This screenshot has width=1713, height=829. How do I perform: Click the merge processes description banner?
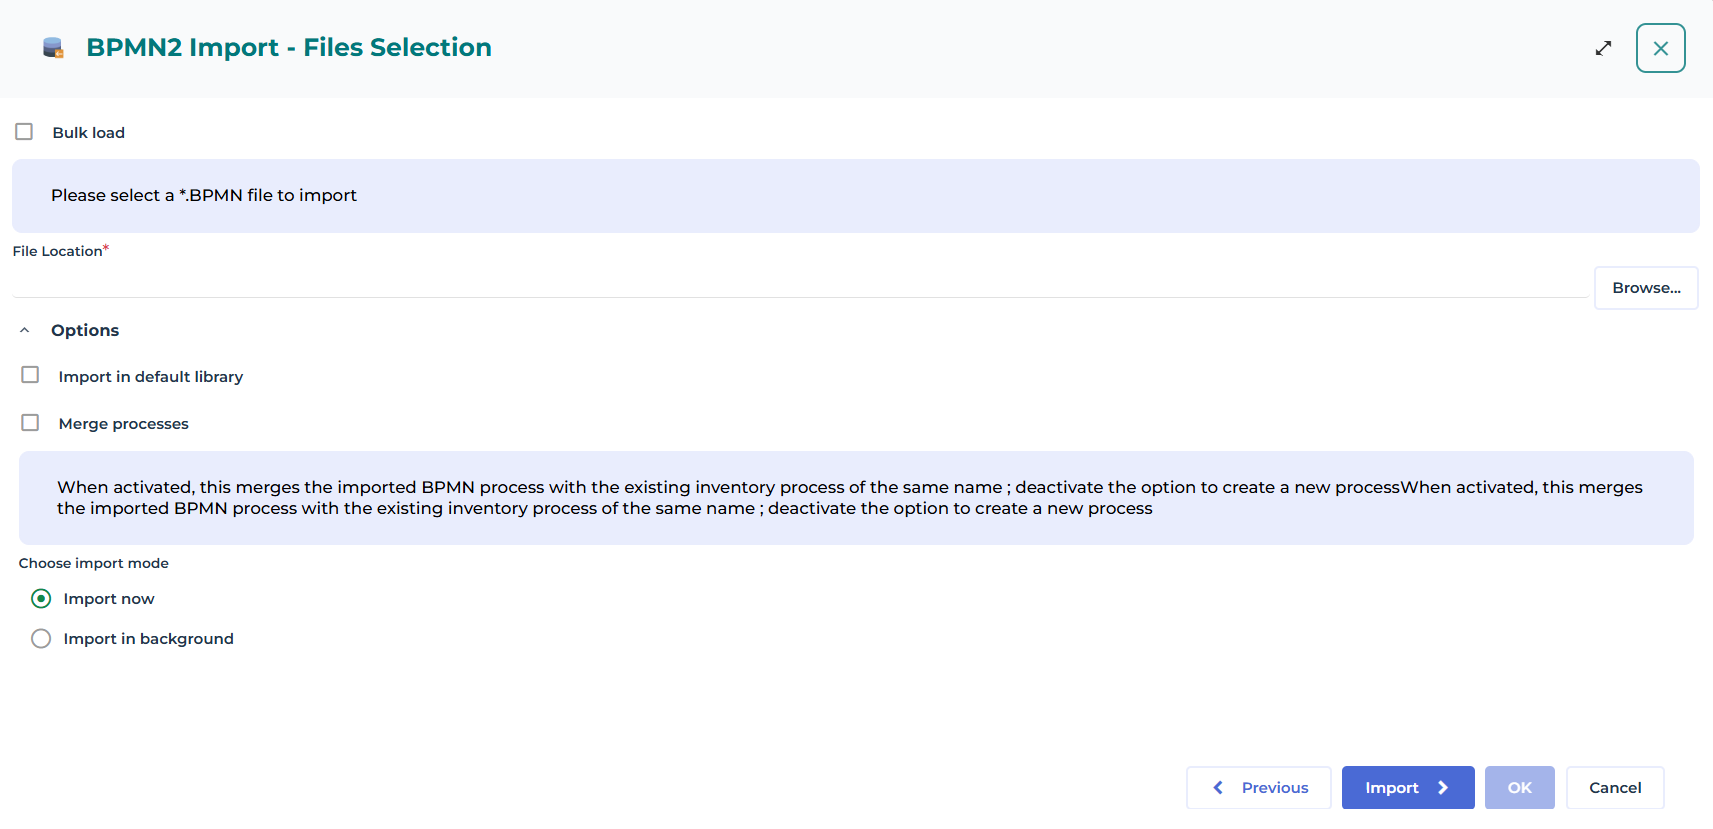coord(856,497)
